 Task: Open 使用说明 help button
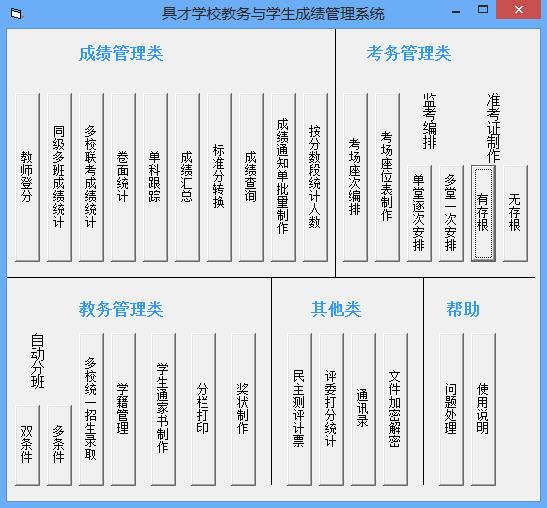483,409
